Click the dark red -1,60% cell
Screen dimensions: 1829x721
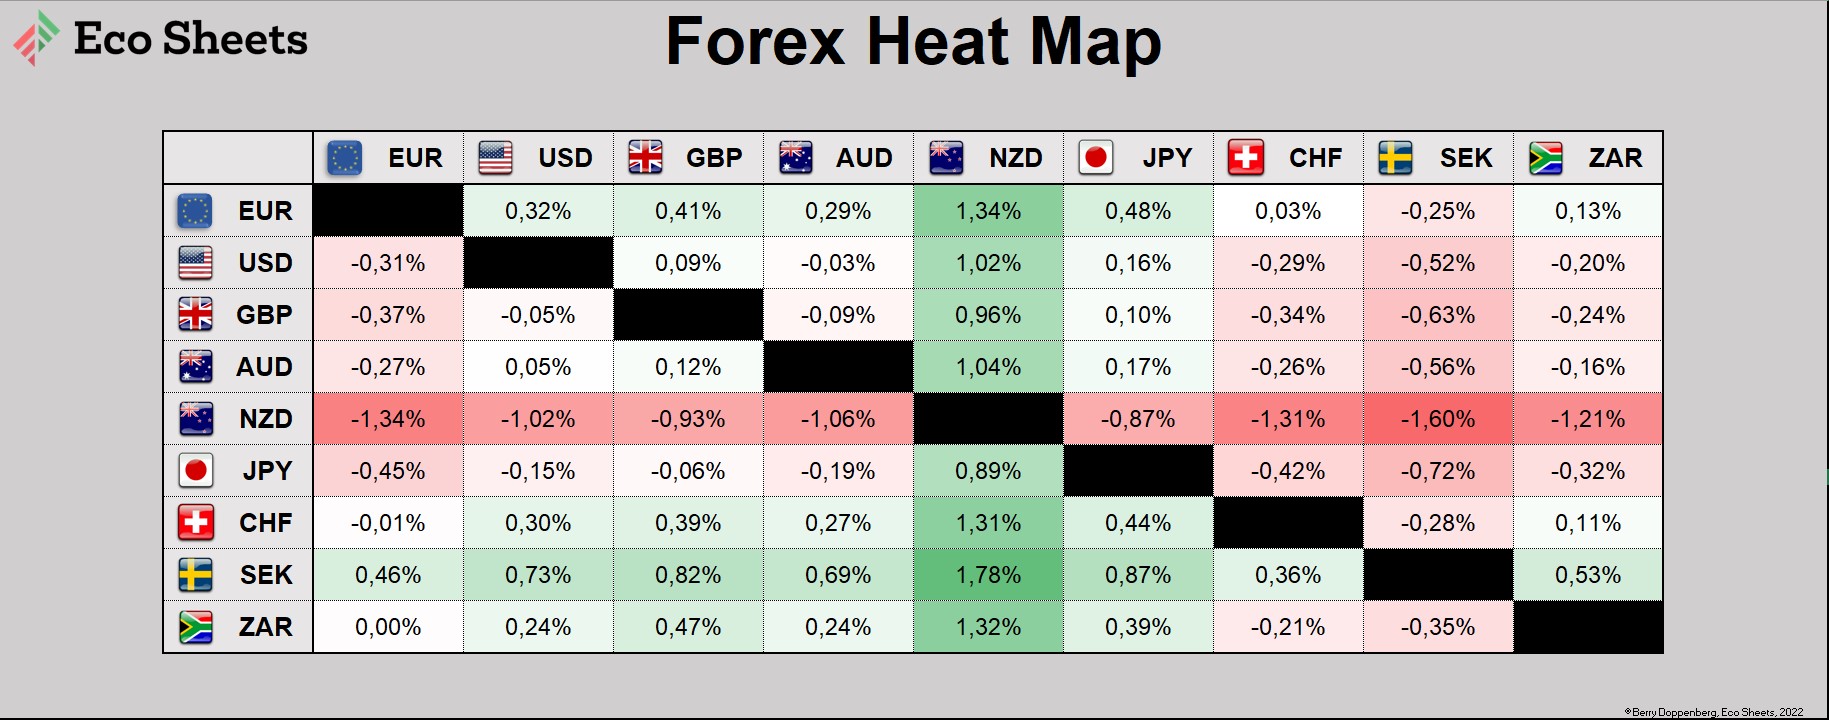point(1438,419)
